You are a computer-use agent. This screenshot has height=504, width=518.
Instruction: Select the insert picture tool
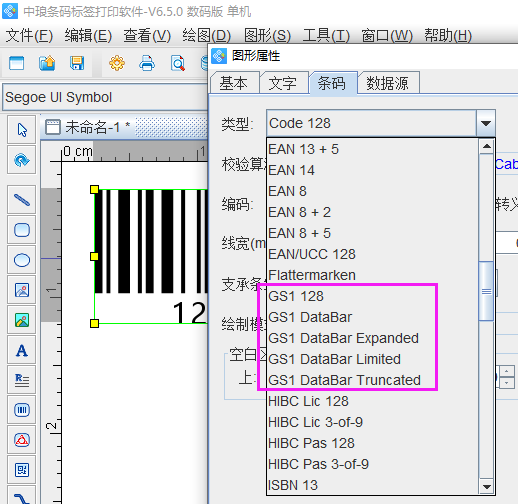[x=22, y=290]
